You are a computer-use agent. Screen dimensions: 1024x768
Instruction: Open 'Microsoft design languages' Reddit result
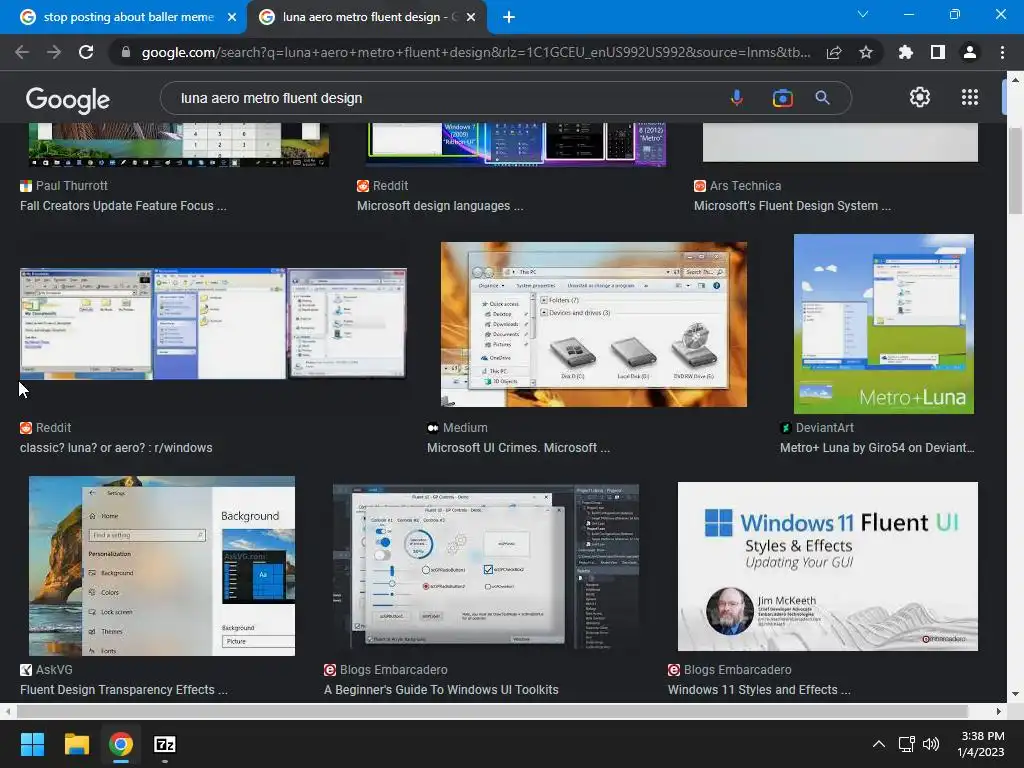pyautogui.click(x=440, y=206)
